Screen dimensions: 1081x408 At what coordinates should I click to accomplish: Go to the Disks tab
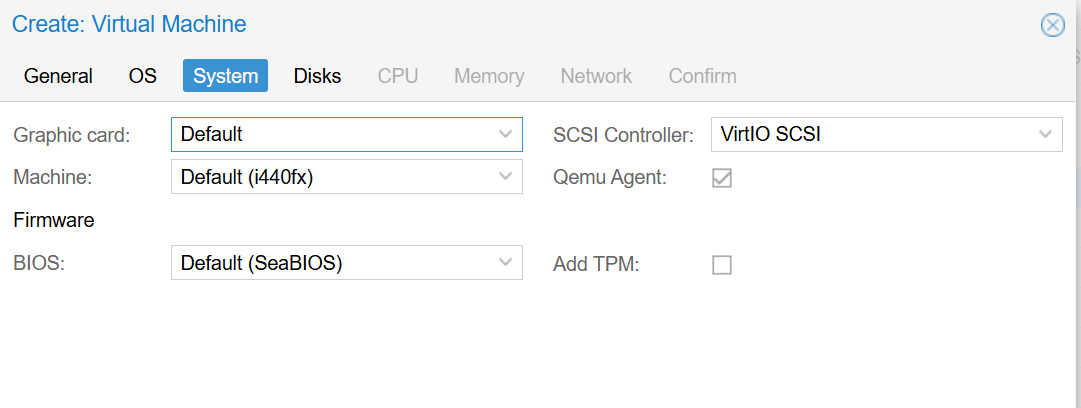(x=317, y=76)
